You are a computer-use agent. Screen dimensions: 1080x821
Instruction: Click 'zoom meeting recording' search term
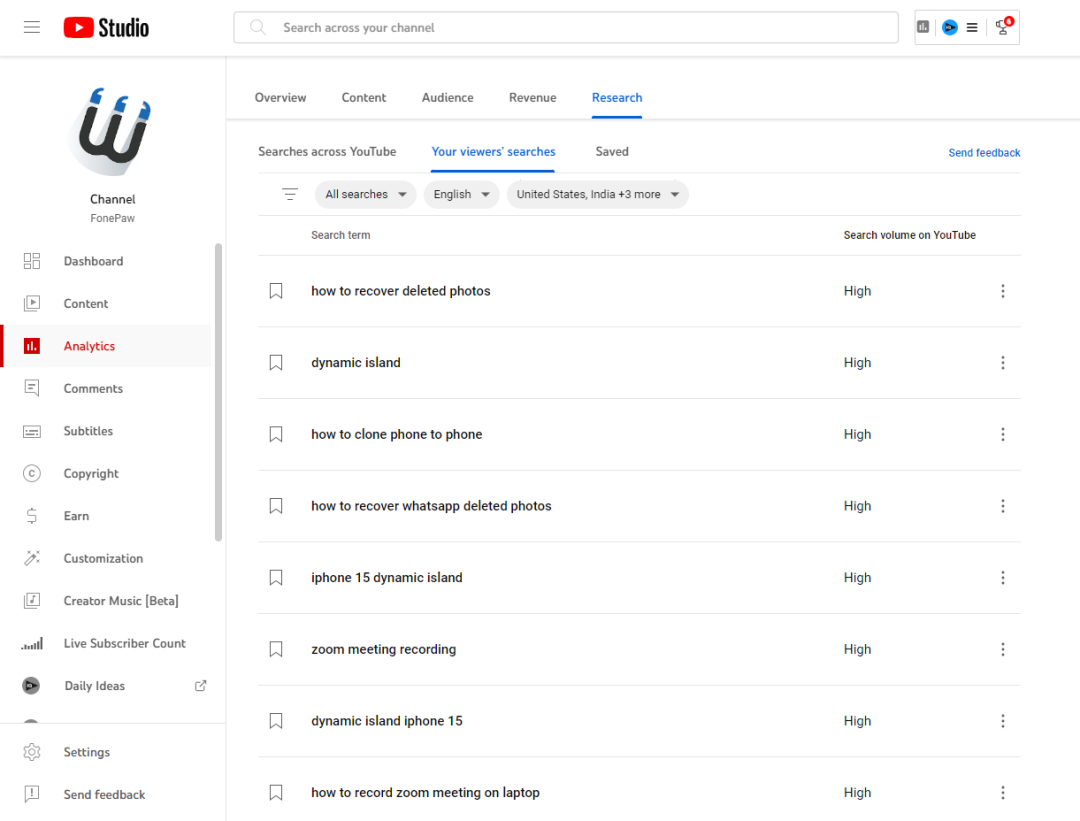pyautogui.click(x=384, y=649)
